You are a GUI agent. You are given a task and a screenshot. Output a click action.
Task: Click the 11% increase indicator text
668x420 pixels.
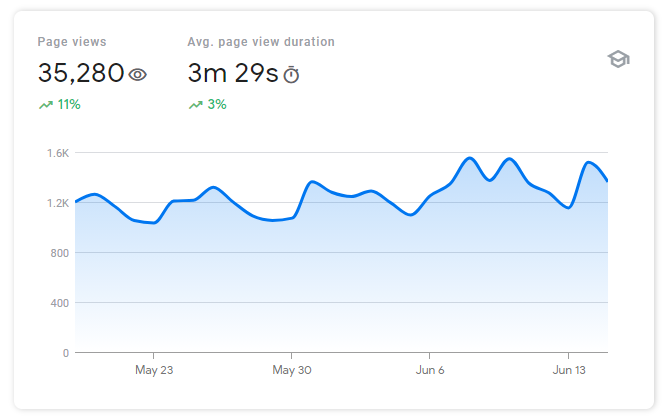69,104
